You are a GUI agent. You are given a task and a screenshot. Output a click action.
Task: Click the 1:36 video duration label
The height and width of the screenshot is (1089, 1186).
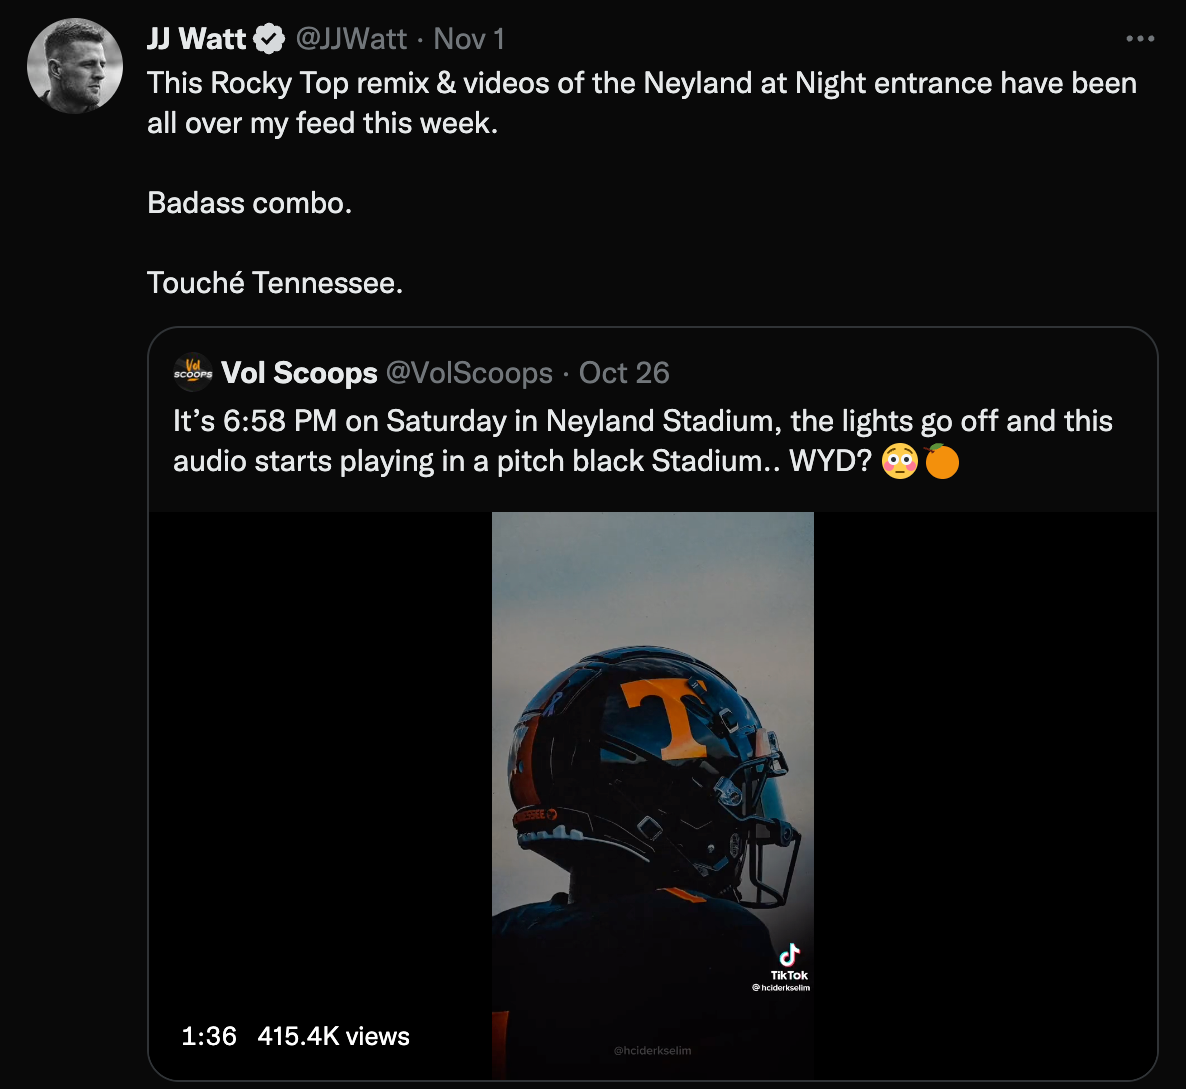(209, 1036)
